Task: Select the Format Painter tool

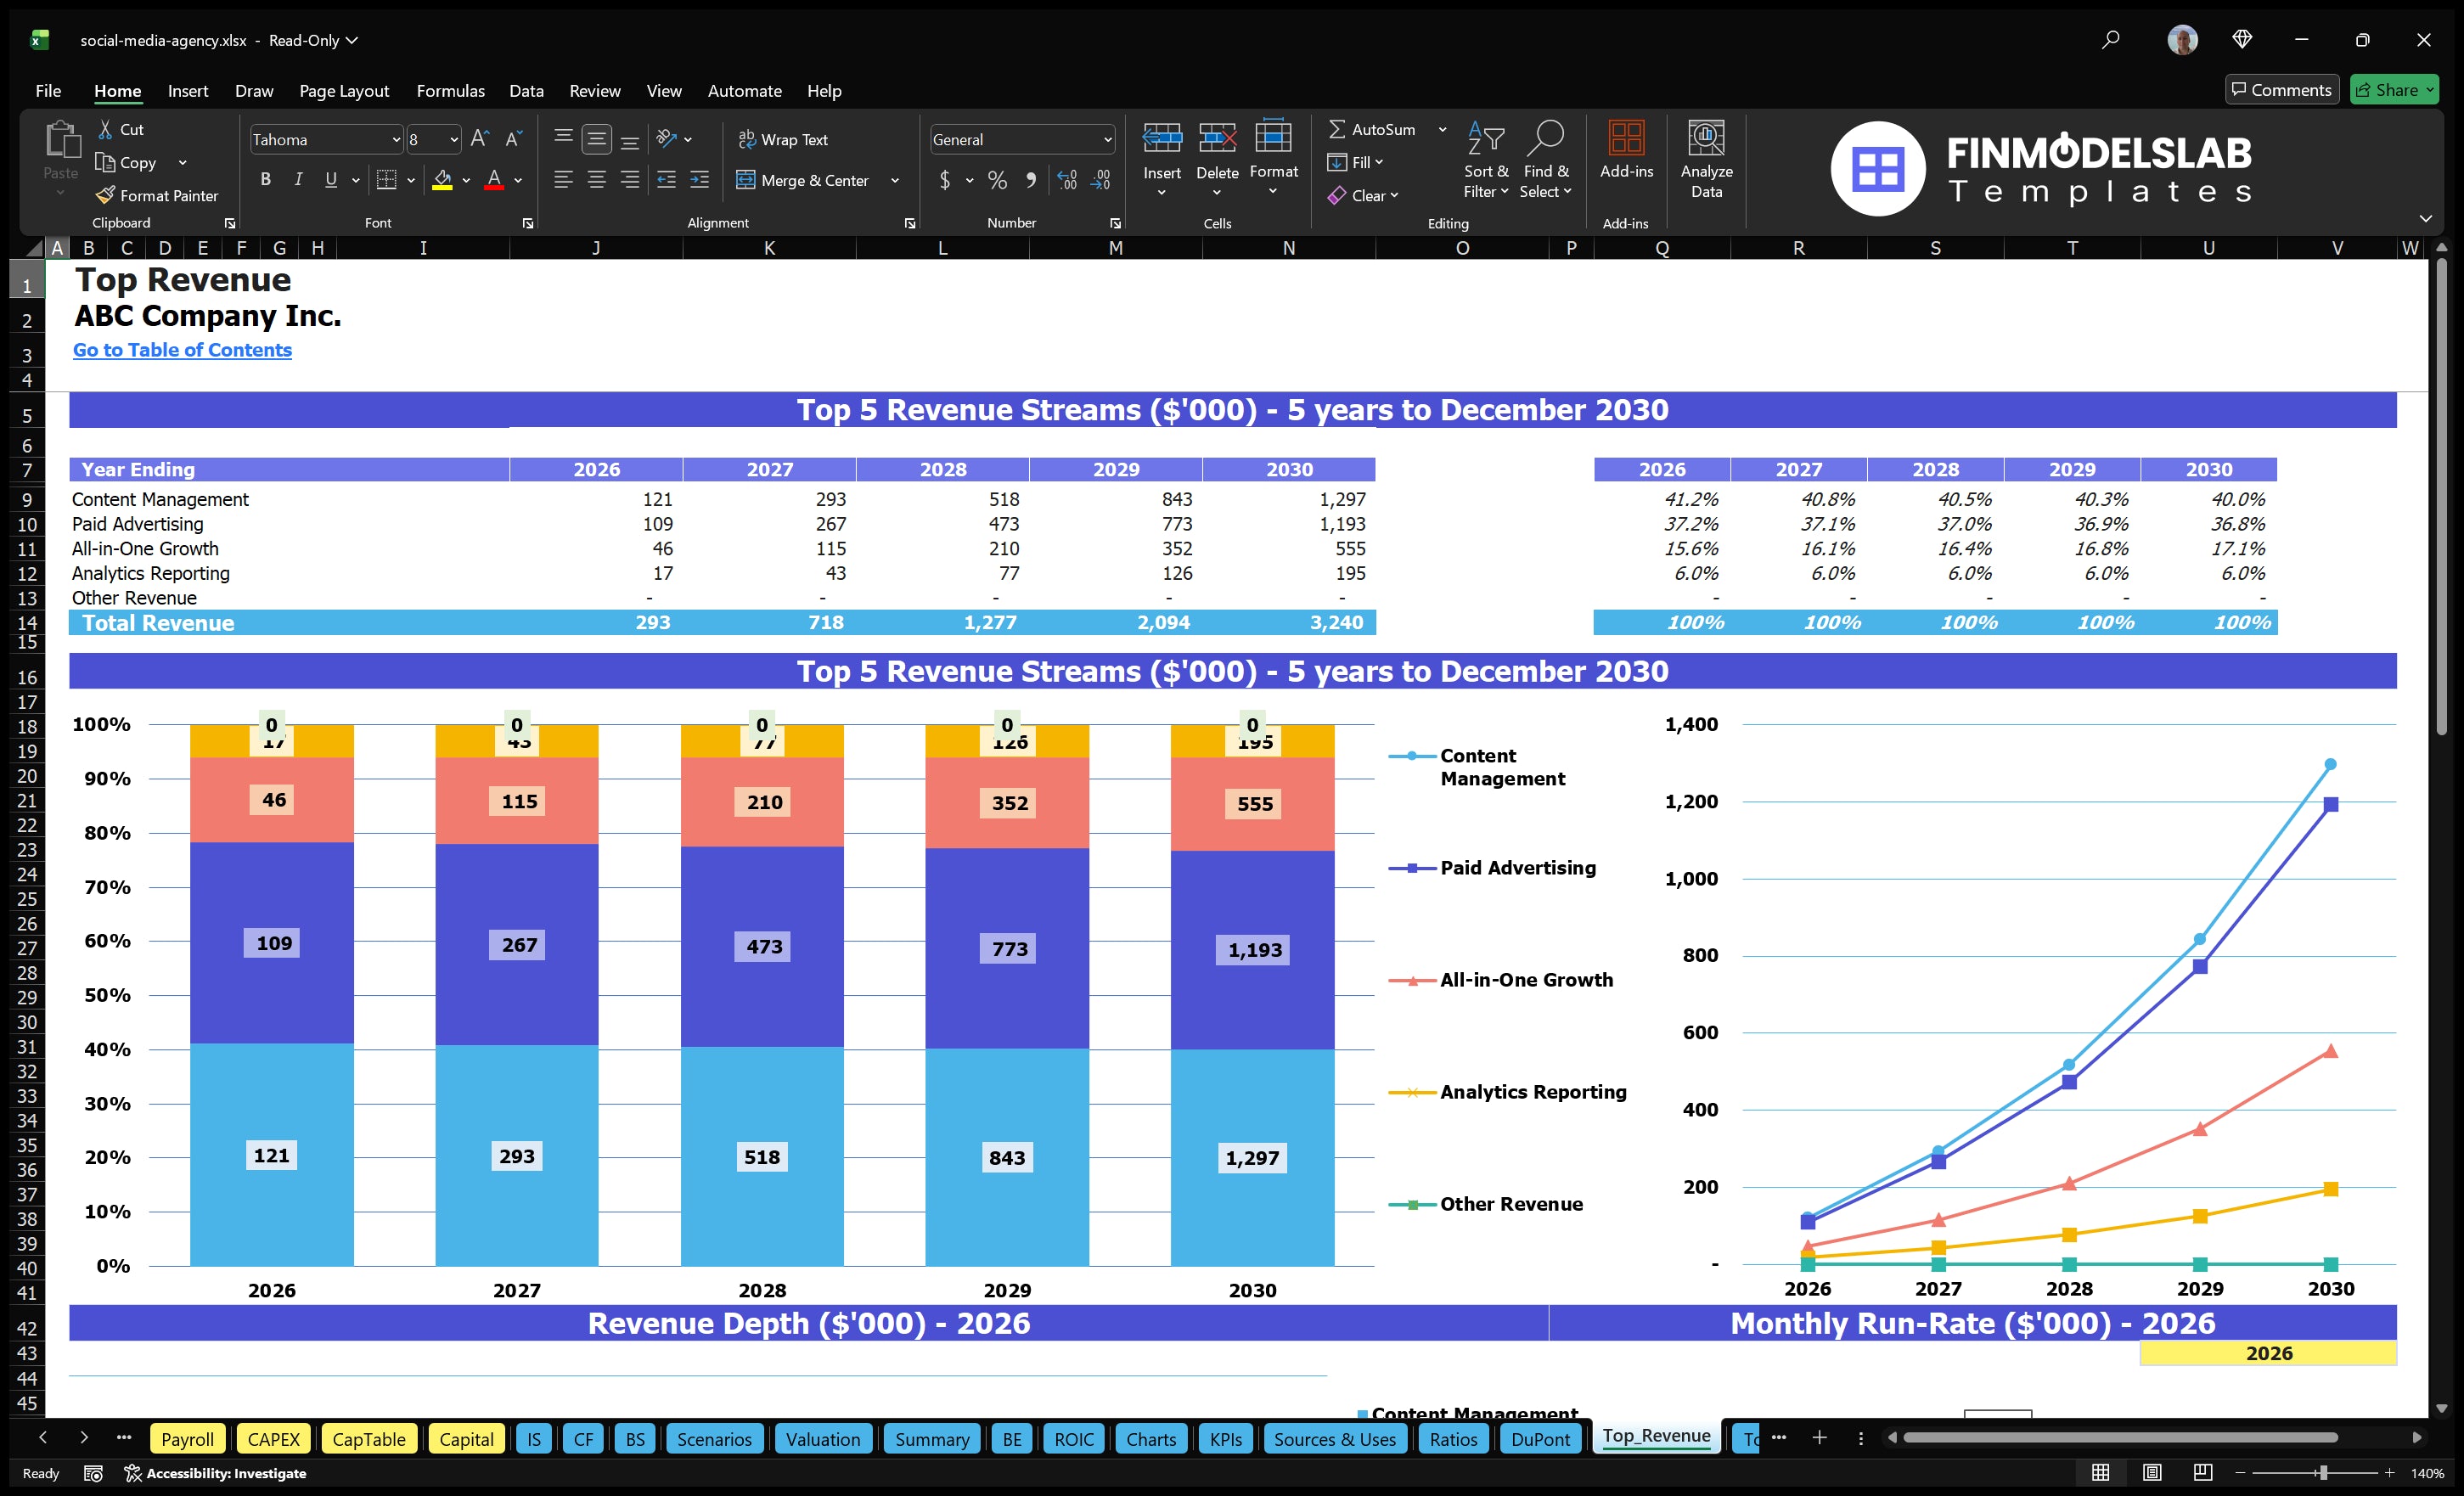Action: (x=157, y=195)
